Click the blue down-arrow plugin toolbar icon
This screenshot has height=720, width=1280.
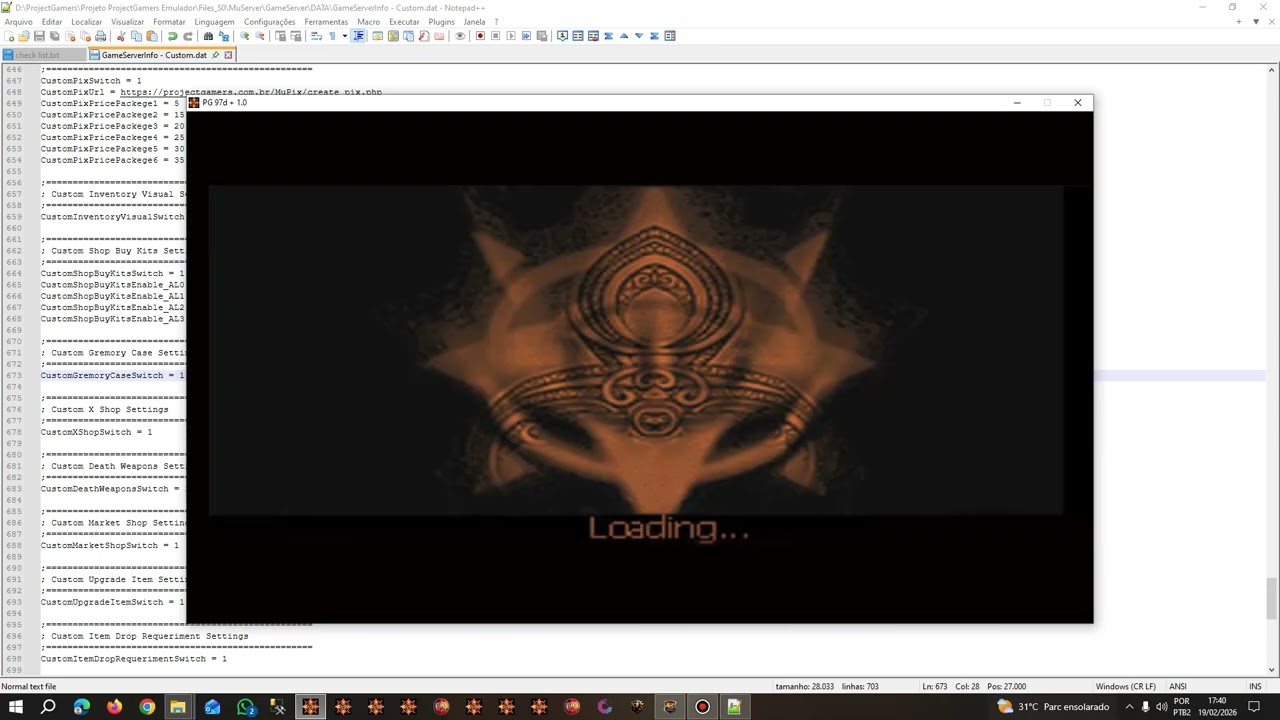pos(639,36)
